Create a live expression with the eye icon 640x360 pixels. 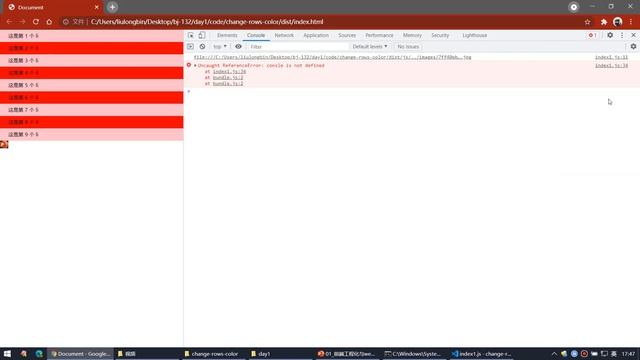pos(238,47)
